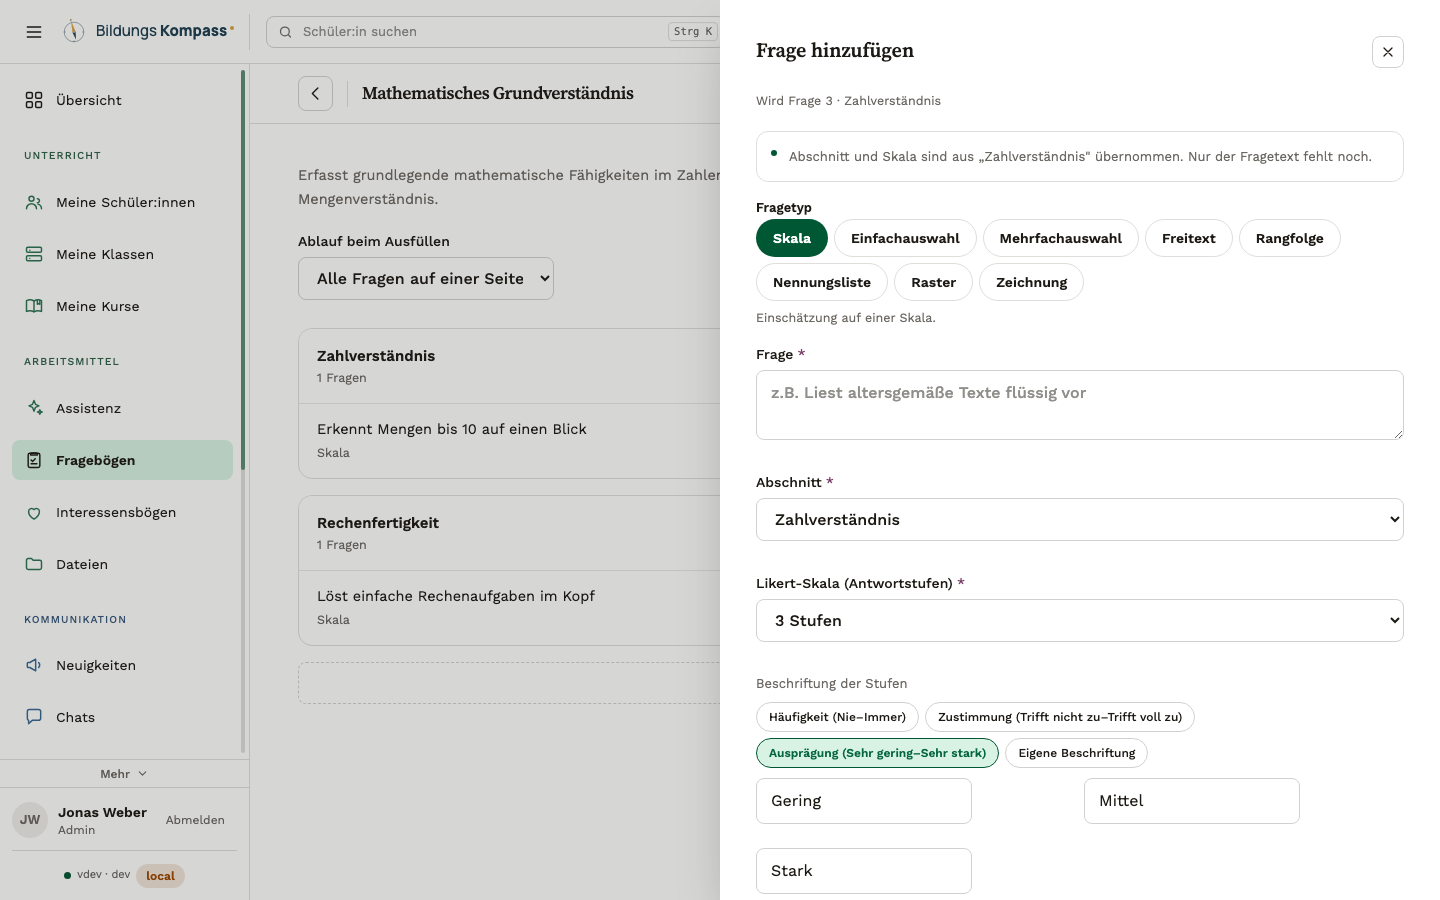Click the search magnifier icon
The width and height of the screenshot is (1440, 900).
pos(285,32)
